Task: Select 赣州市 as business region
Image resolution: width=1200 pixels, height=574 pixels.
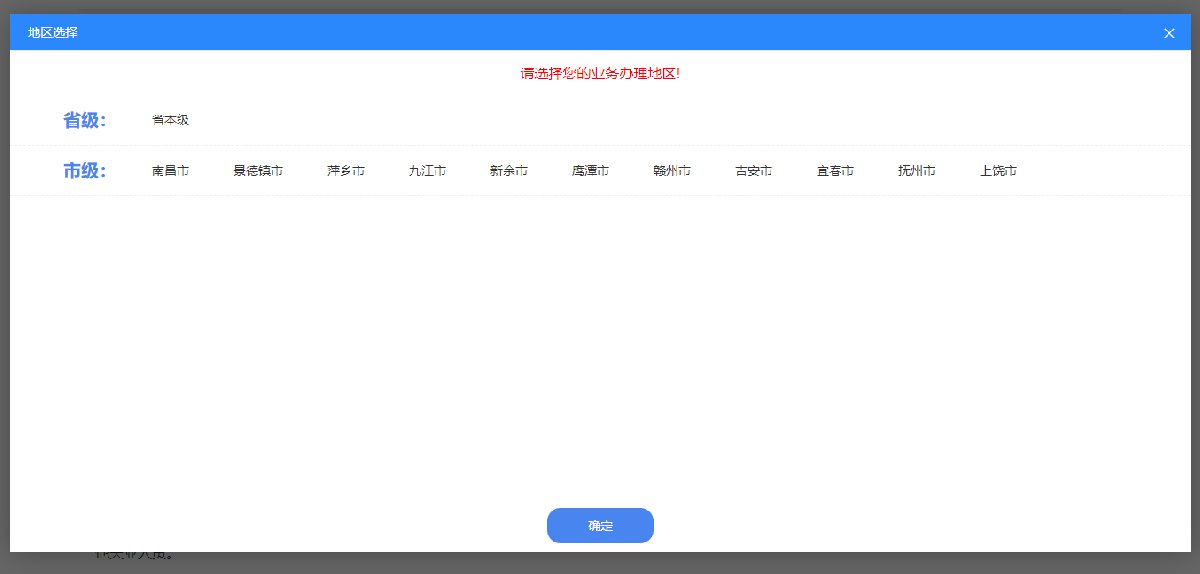Action: 672,171
